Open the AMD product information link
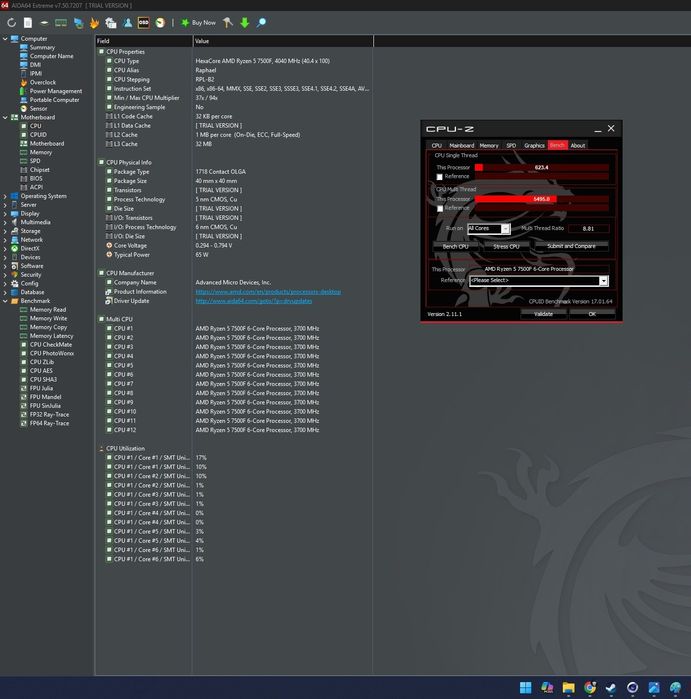 tap(268, 292)
